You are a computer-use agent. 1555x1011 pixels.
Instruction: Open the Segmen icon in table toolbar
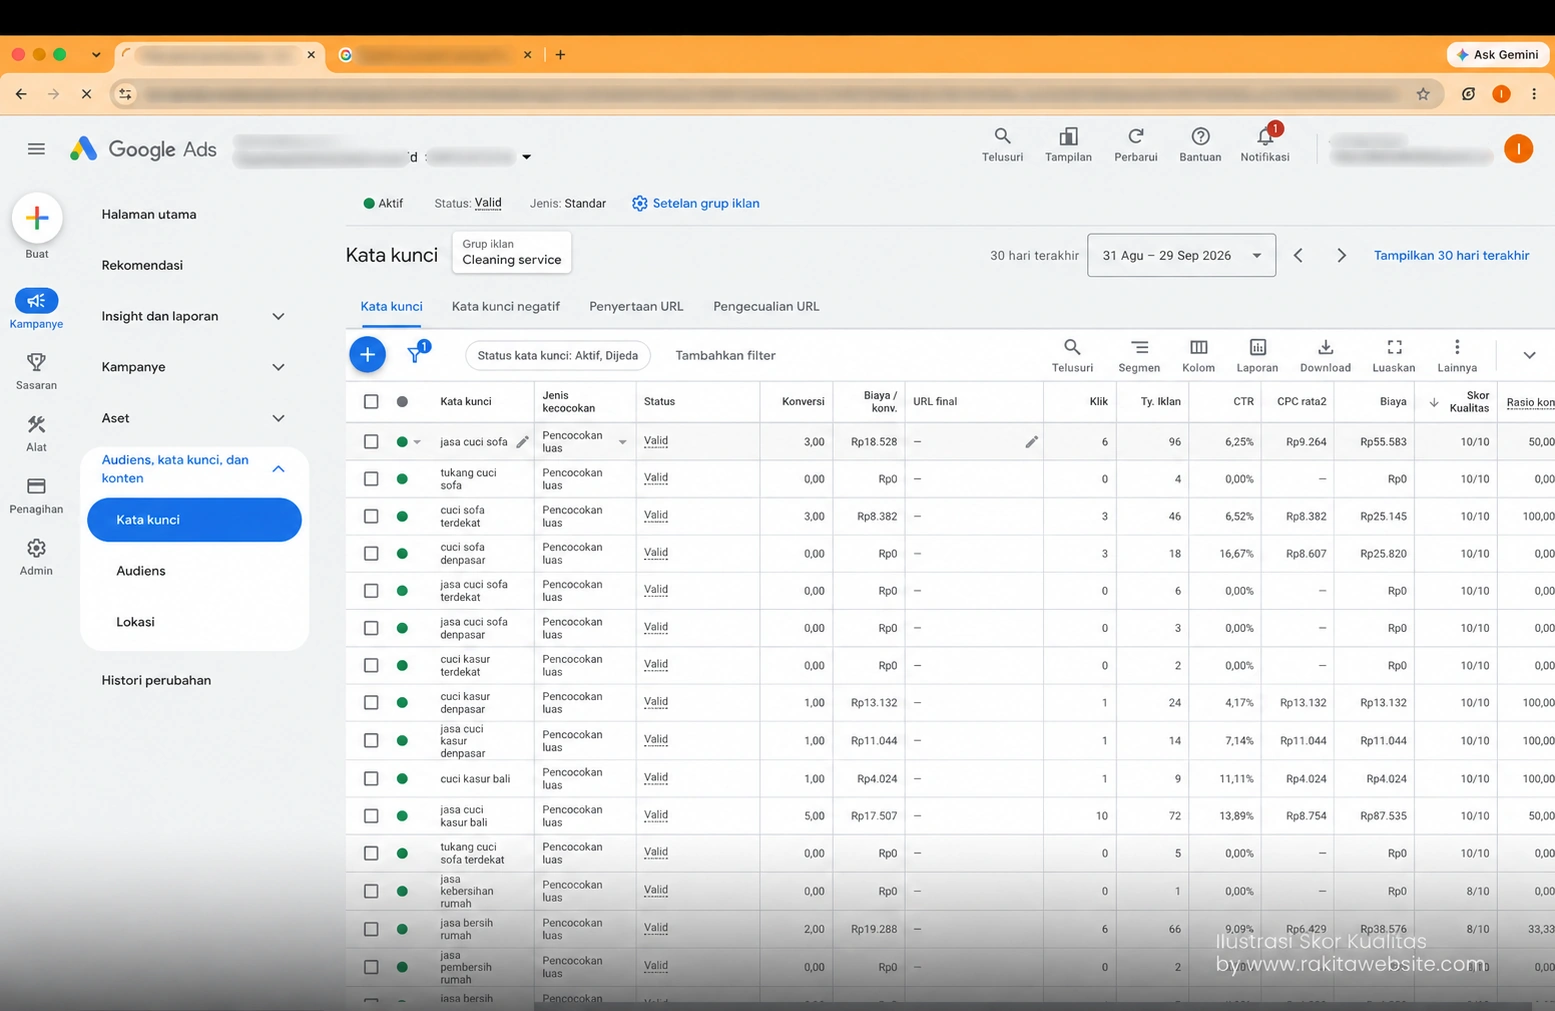coord(1139,347)
